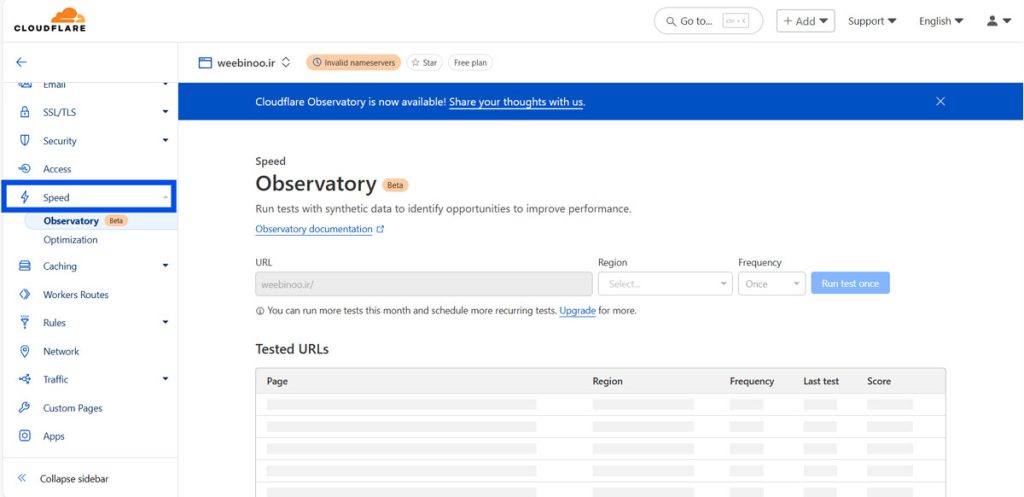Viewport: 1024px width, 497px height.
Task: Click the Security shield icon
Action: (x=25, y=141)
